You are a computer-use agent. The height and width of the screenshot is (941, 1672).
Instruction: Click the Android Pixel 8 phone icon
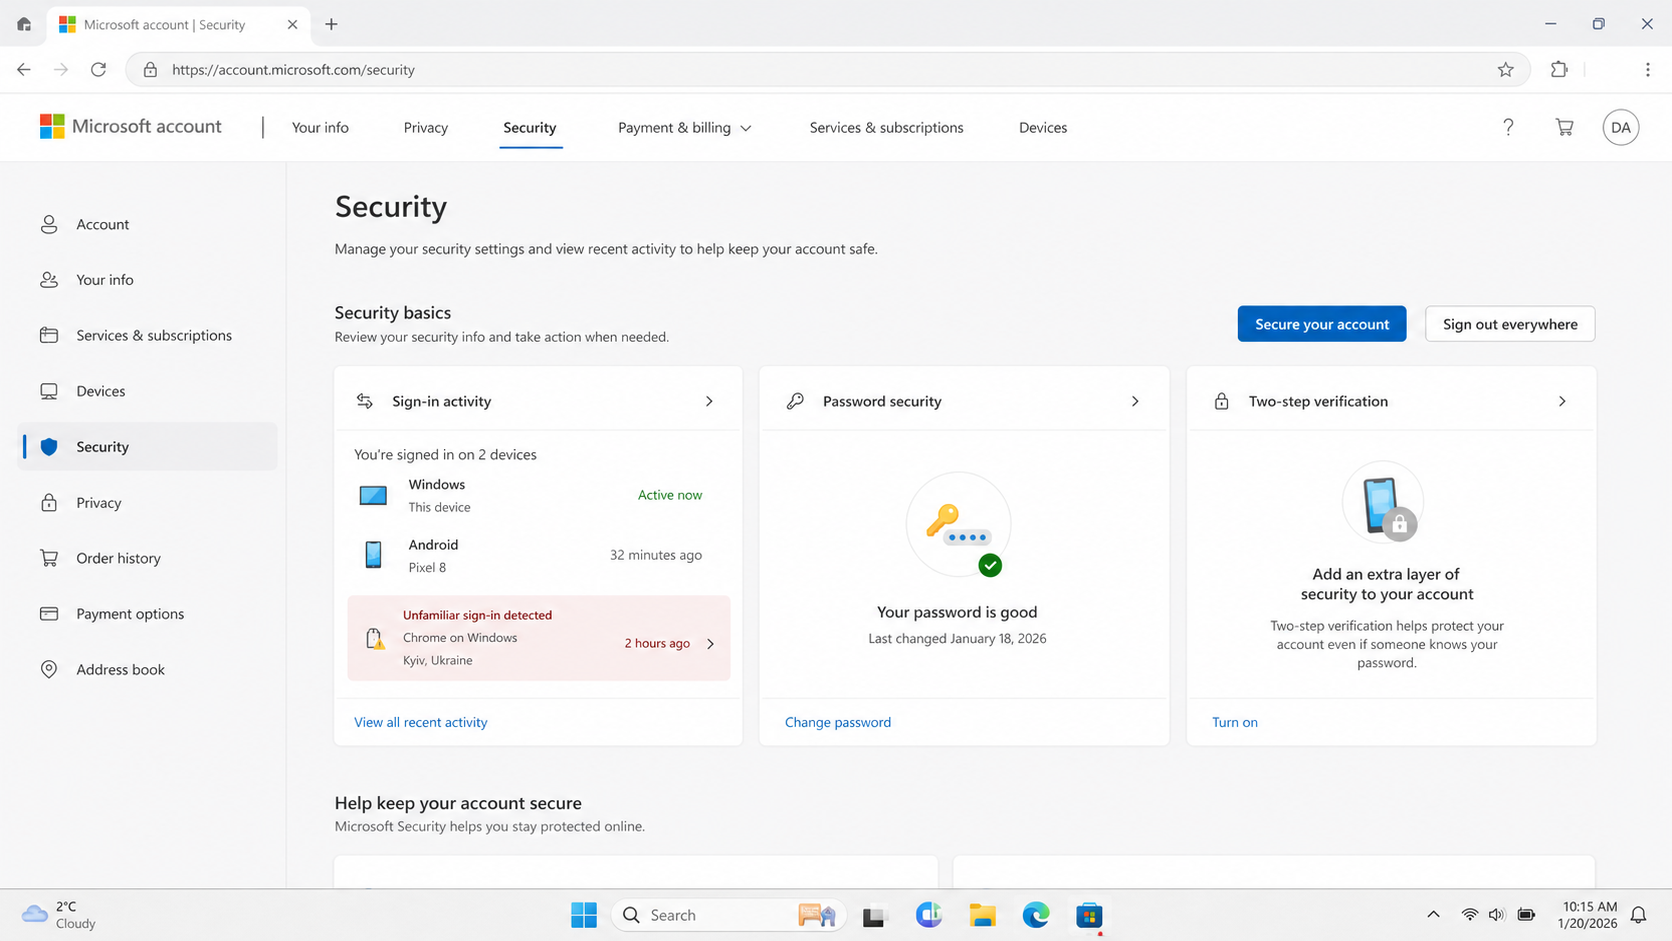pos(373,554)
